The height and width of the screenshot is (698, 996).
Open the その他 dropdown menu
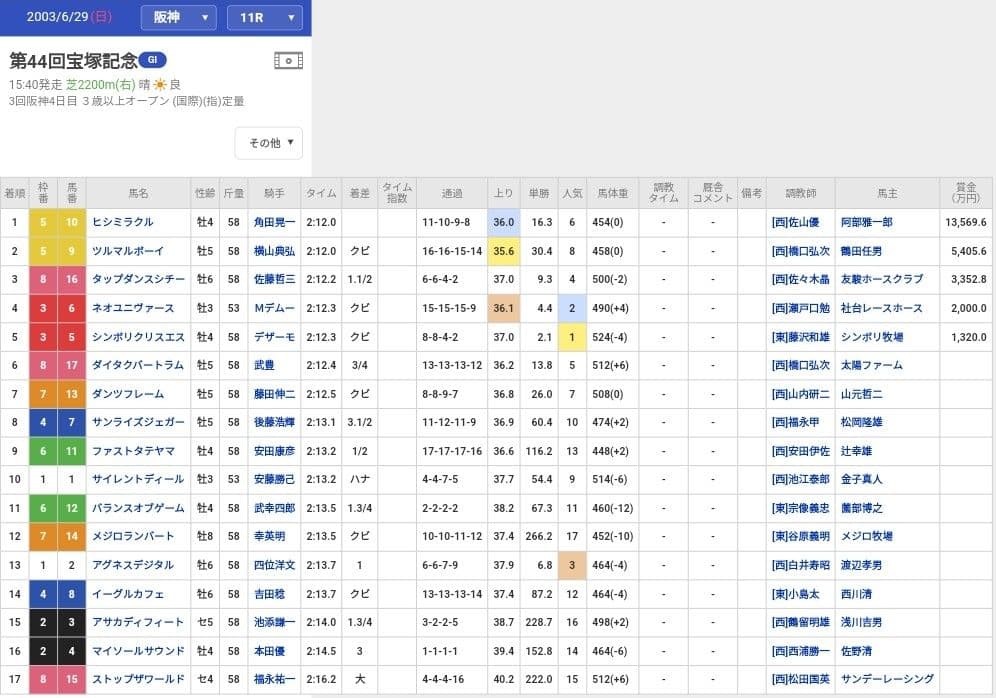point(269,143)
